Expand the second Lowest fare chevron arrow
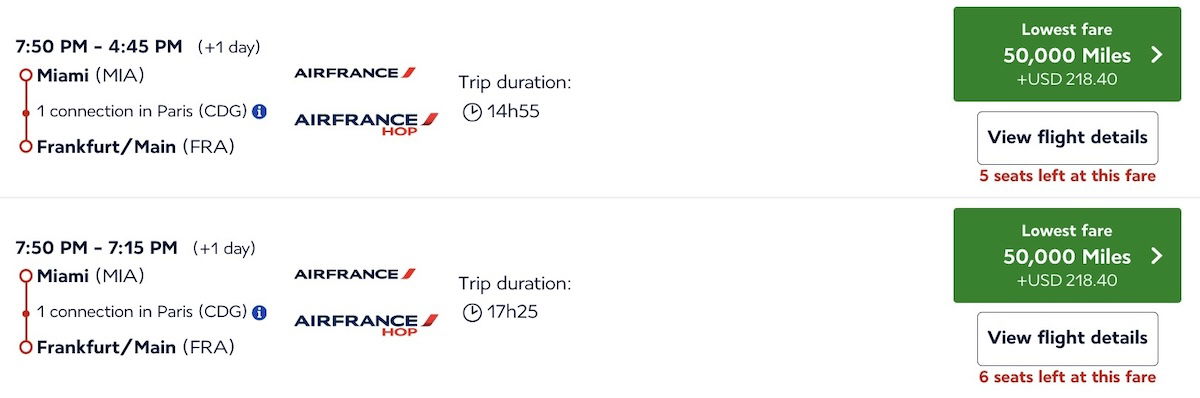Image resolution: width=1200 pixels, height=398 pixels. click(1157, 256)
